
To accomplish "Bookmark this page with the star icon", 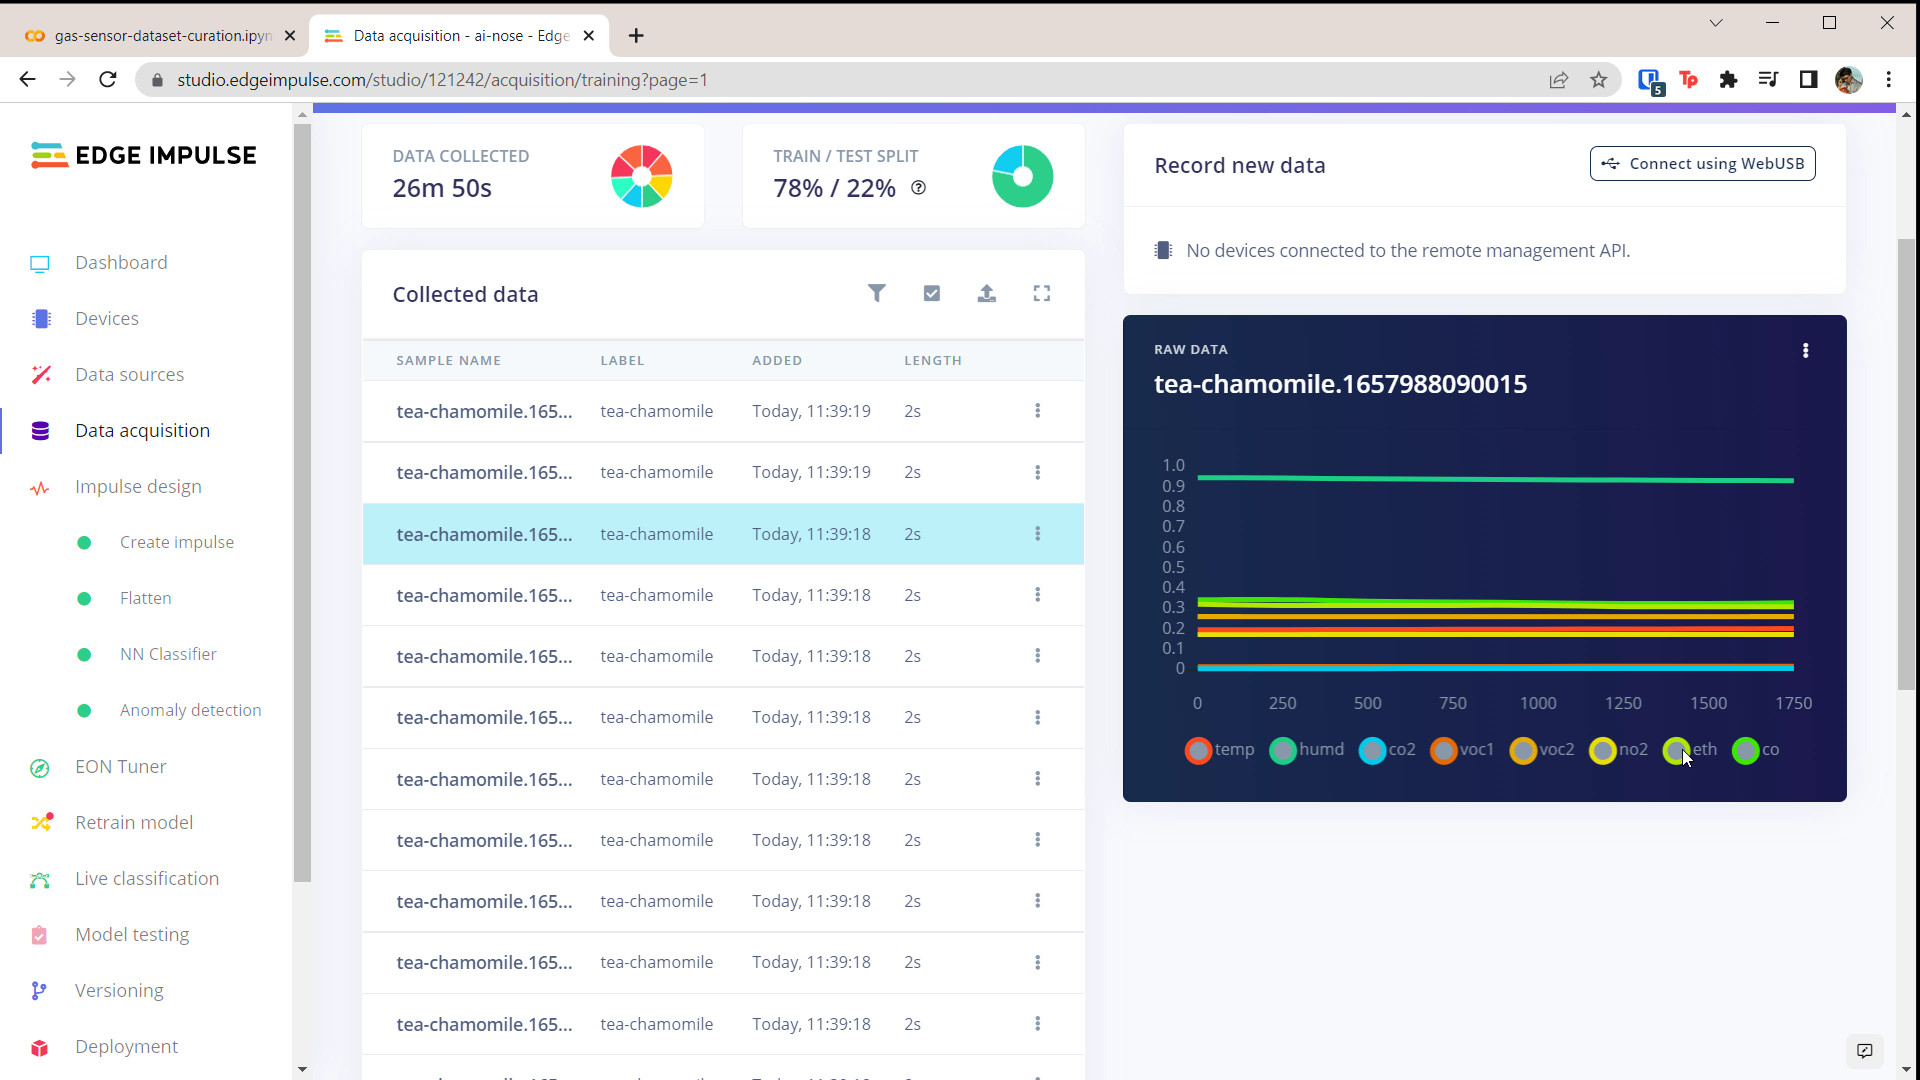I will point(1598,80).
